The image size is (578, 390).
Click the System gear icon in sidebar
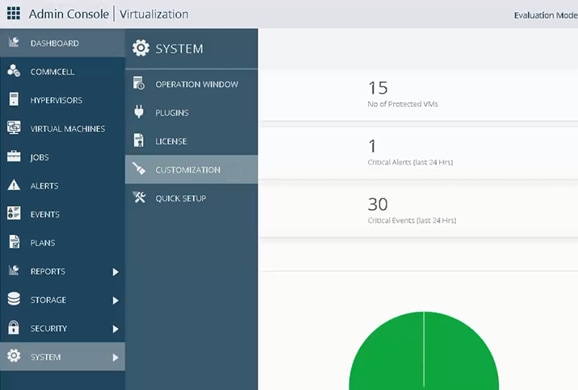tap(14, 356)
